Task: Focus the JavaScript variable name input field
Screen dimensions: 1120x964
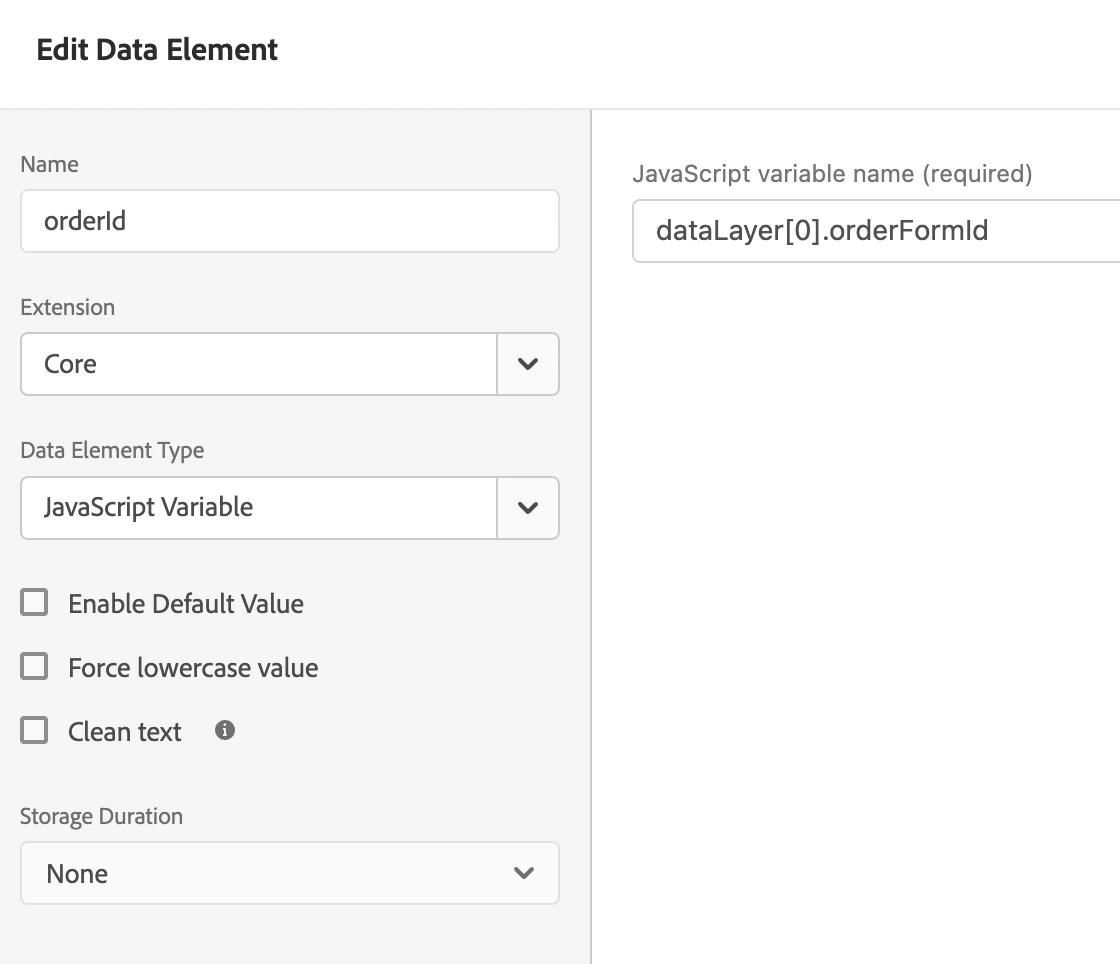Action: pyautogui.click(x=876, y=231)
